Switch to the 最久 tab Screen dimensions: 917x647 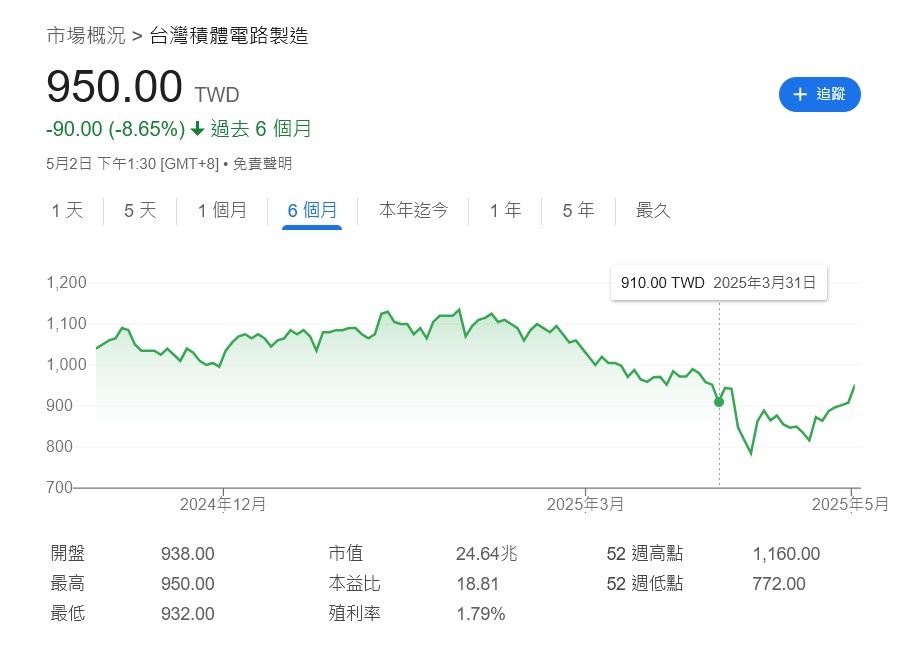(x=653, y=210)
